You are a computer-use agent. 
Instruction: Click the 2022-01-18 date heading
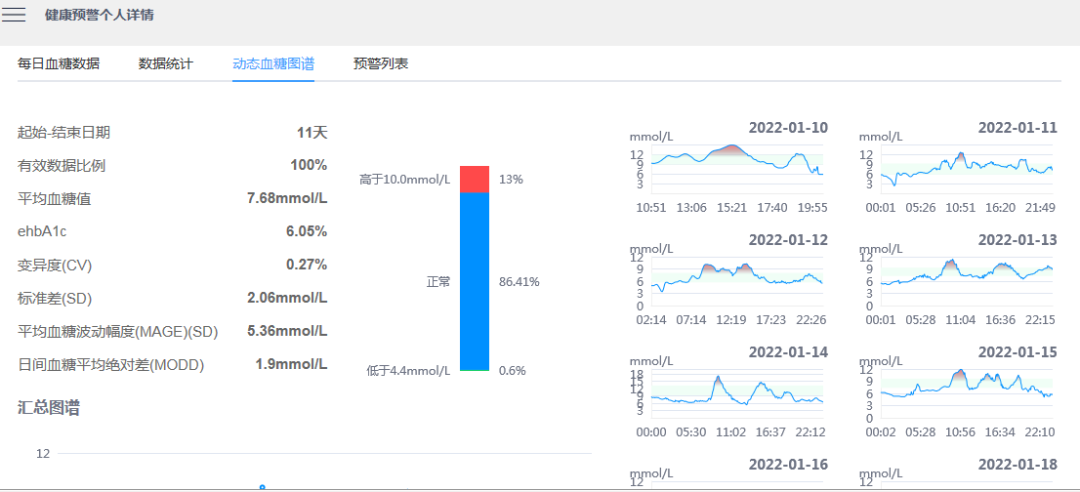coord(1017,464)
